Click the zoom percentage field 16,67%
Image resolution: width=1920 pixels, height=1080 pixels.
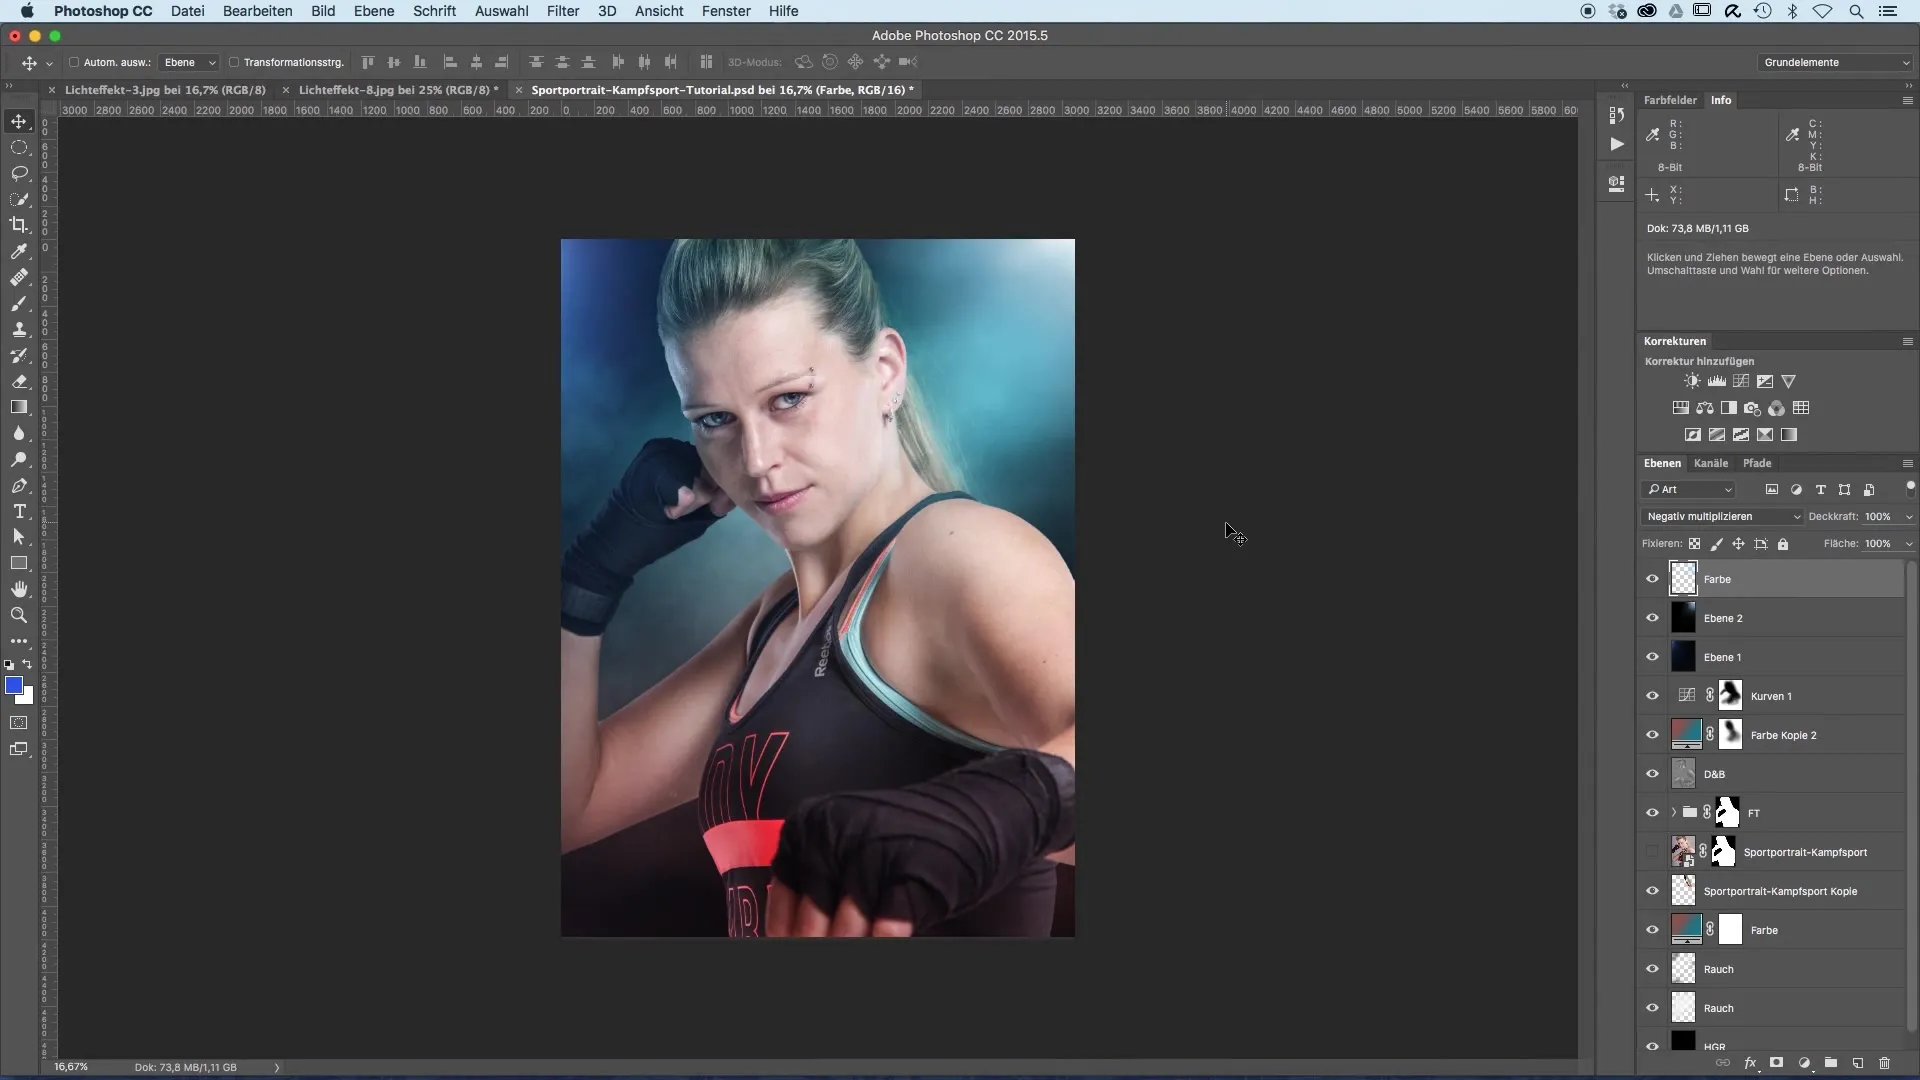pos(71,1067)
